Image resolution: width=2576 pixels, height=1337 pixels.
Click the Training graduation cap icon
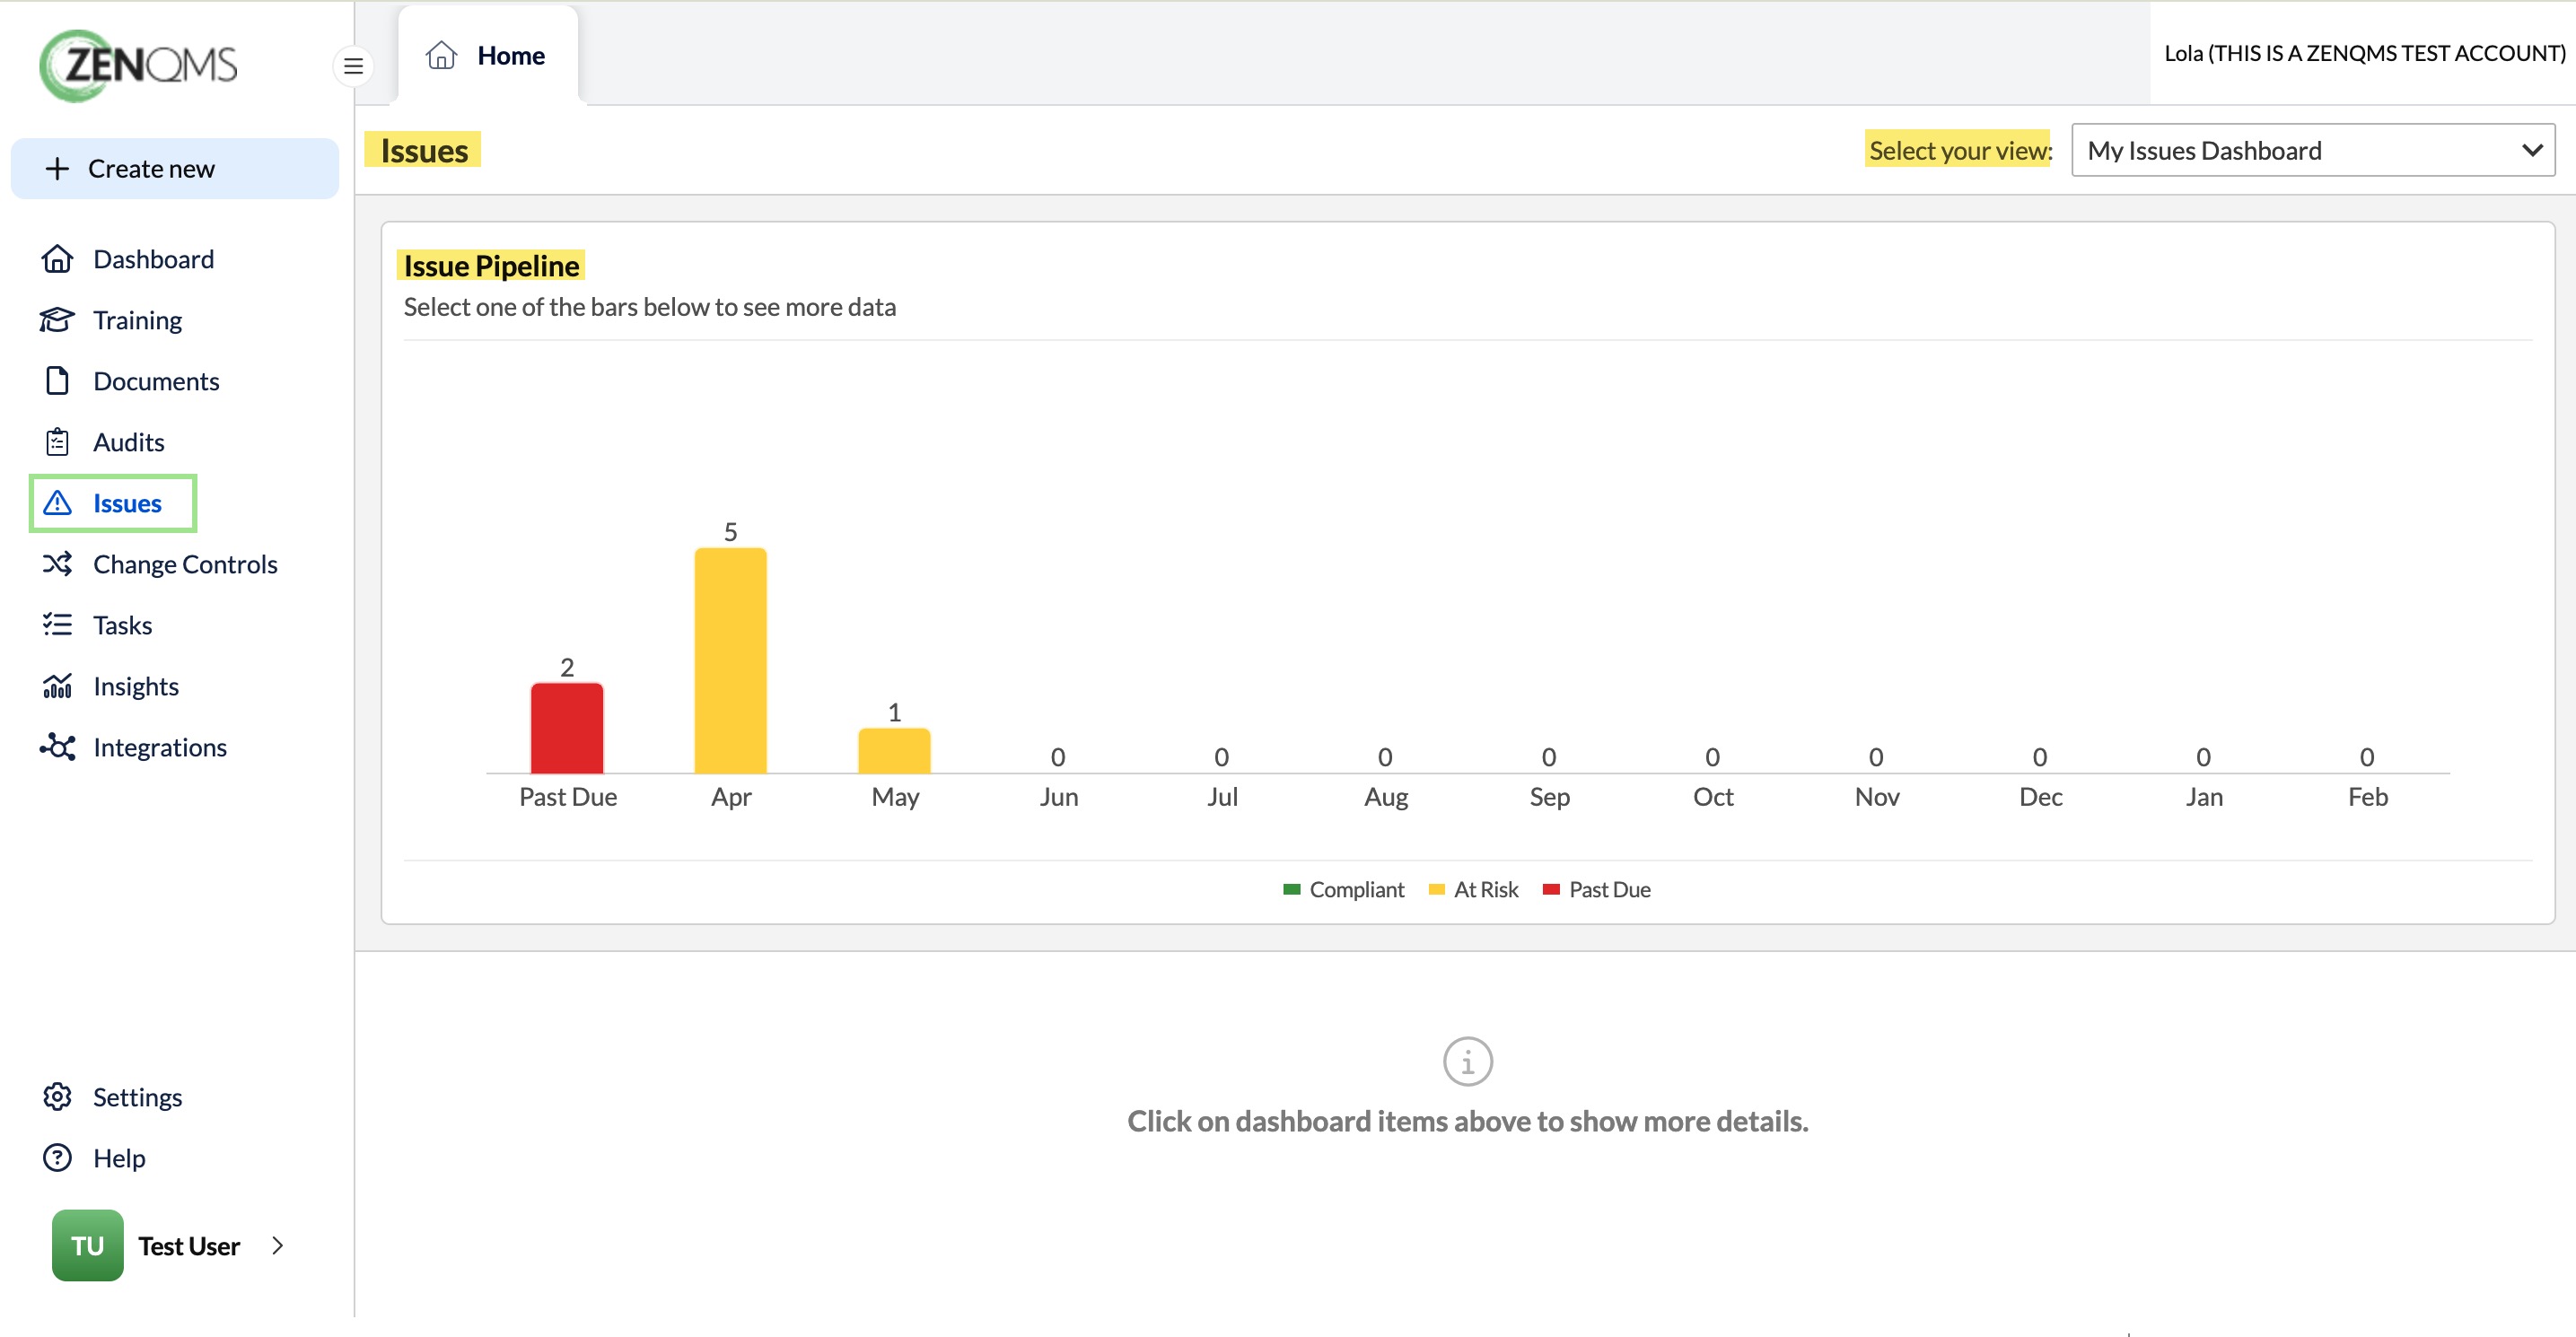pyautogui.click(x=57, y=320)
